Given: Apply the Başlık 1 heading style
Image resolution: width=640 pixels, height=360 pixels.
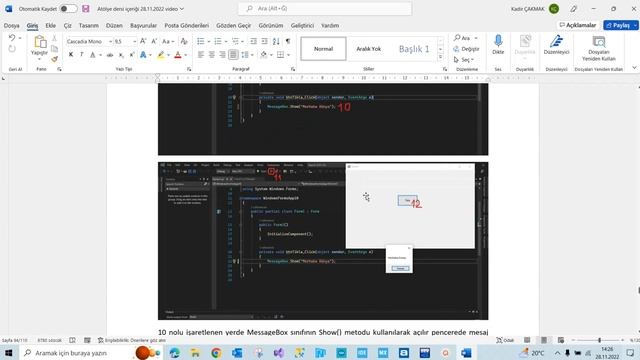Looking at the screenshot, I should 414,49.
